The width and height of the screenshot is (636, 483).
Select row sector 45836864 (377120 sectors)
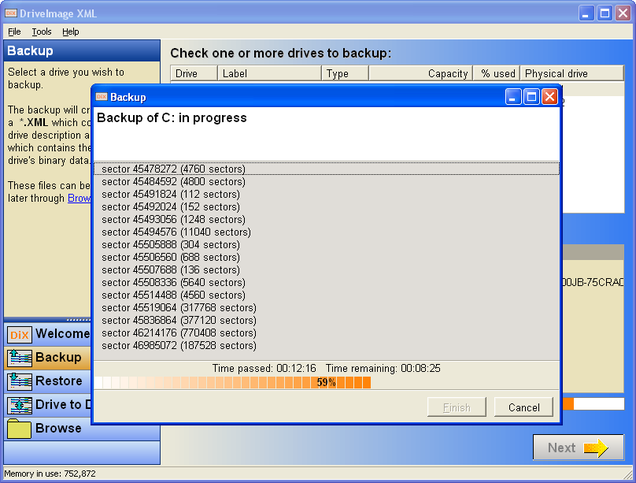(327, 320)
